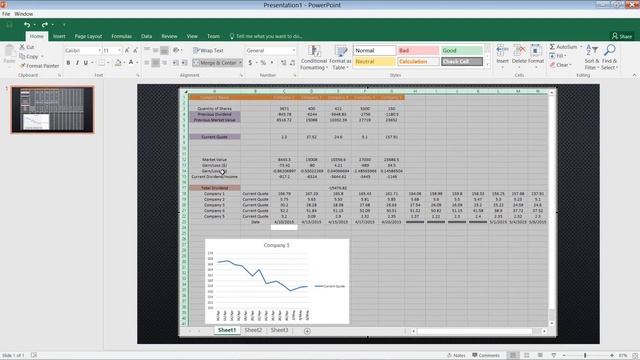Open the File menu

[x=6, y=14]
